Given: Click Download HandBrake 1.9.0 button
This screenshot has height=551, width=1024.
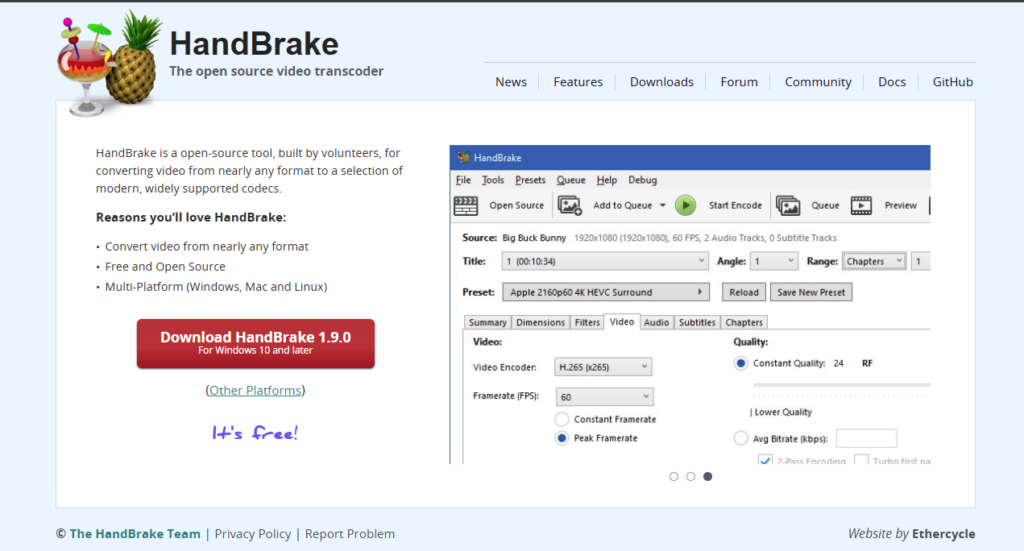Looking at the screenshot, I should pyautogui.click(x=255, y=343).
